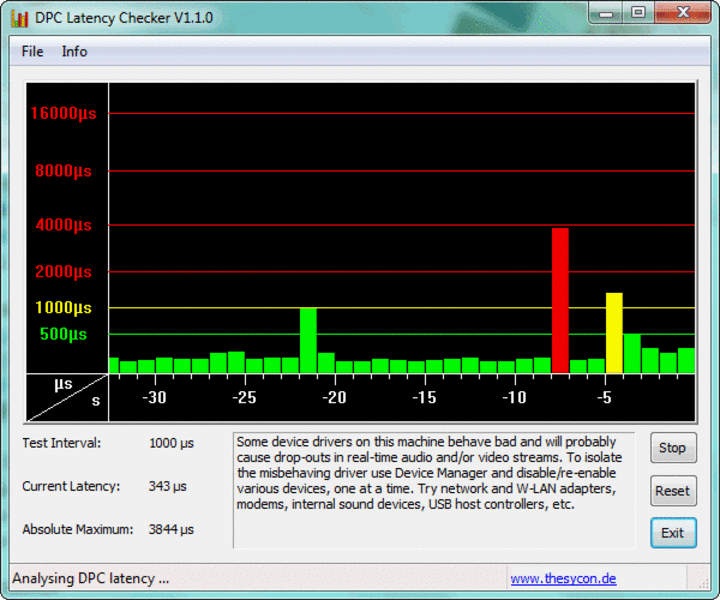Minimize the DPC Latency Checker window
Viewport: 720px width, 600px height.
[607, 14]
